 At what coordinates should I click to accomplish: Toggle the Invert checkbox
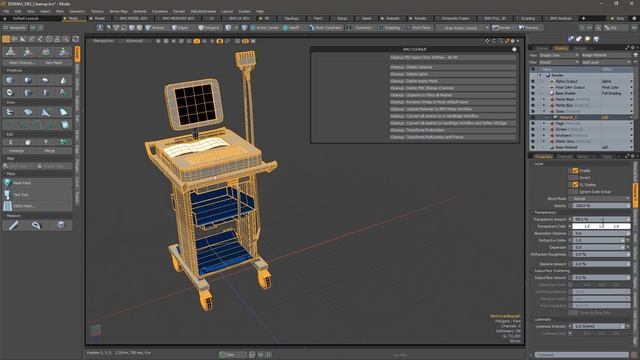[575, 178]
